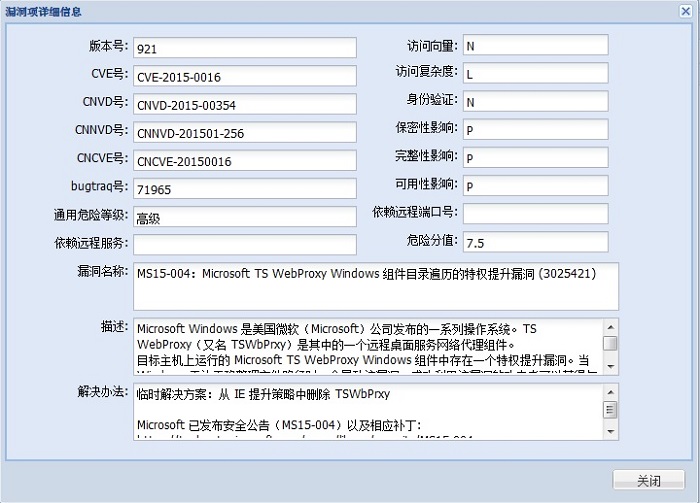Click the line starting 临时解决方案
Viewport: 700px width, 503px height.
coord(263,394)
